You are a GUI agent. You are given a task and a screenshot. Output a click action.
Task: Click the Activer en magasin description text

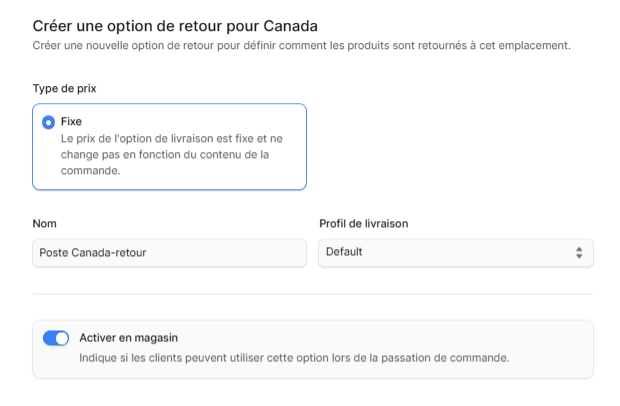pos(294,358)
